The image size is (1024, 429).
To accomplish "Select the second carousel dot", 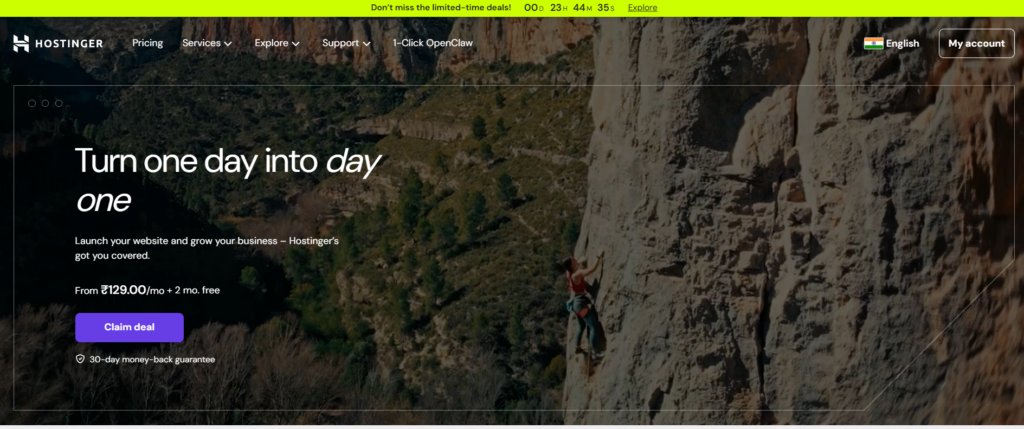I will (45, 103).
